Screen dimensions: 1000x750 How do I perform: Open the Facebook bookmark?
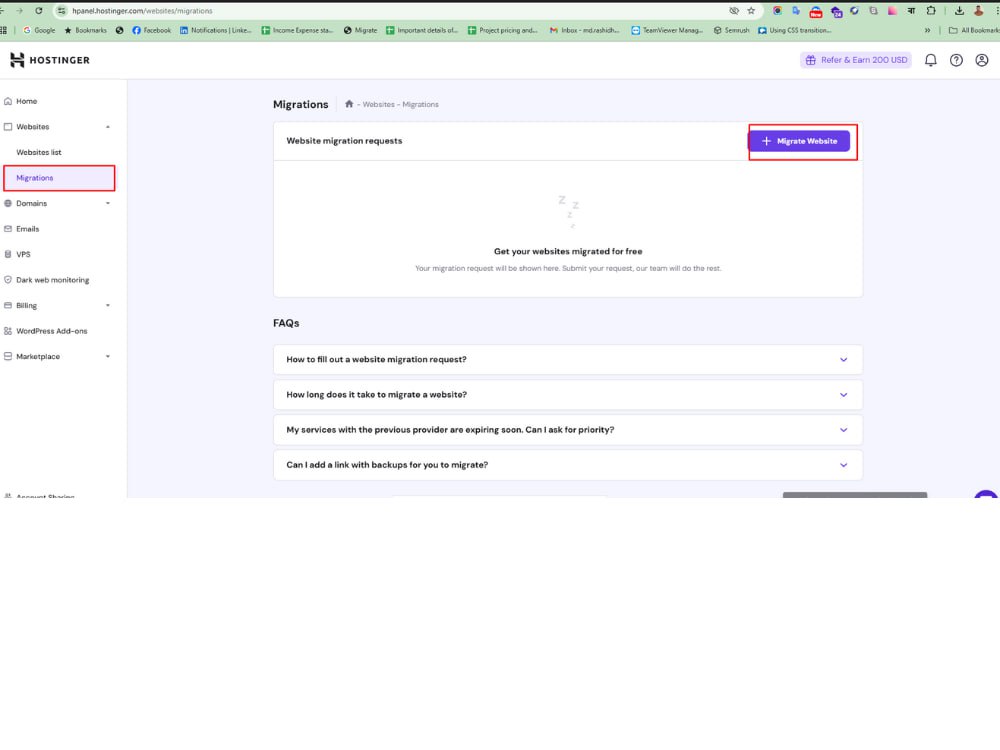(x=152, y=30)
